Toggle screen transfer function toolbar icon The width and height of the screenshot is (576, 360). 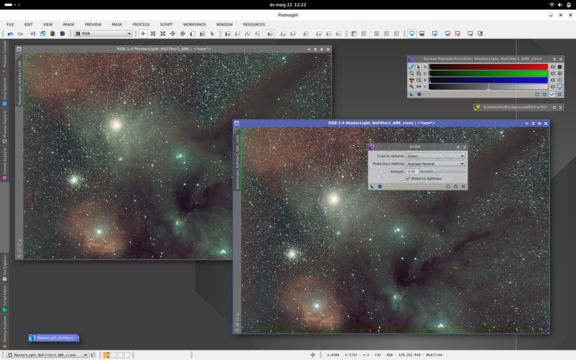[x=412, y=34]
